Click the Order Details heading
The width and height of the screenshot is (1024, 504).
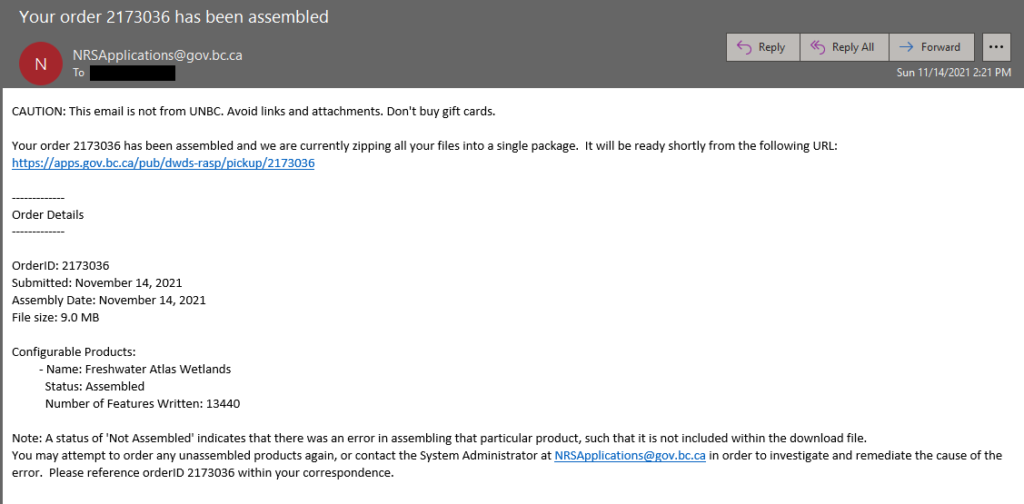coord(48,214)
